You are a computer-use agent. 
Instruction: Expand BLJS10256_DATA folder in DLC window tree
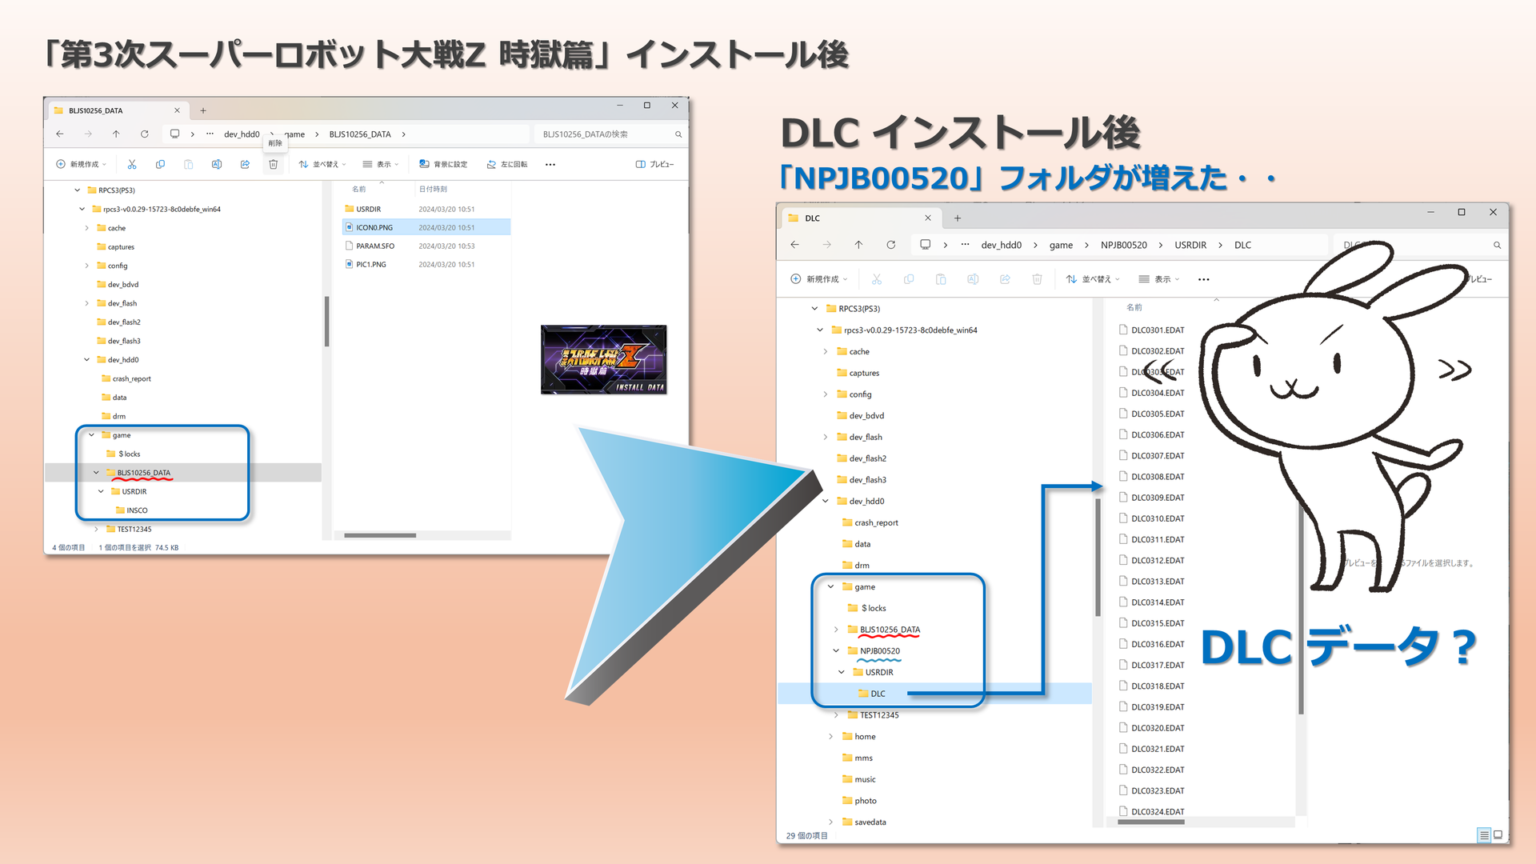click(x=836, y=630)
